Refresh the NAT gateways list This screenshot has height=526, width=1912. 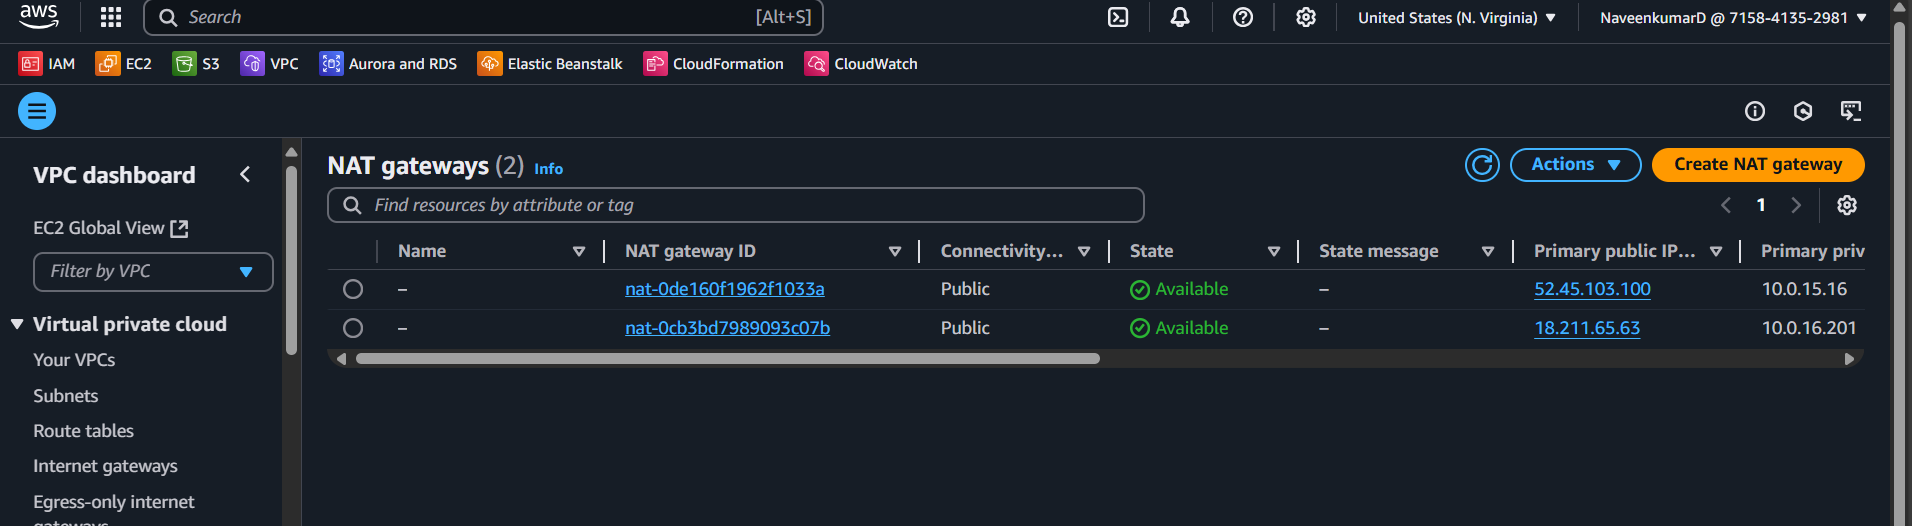(x=1482, y=165)
